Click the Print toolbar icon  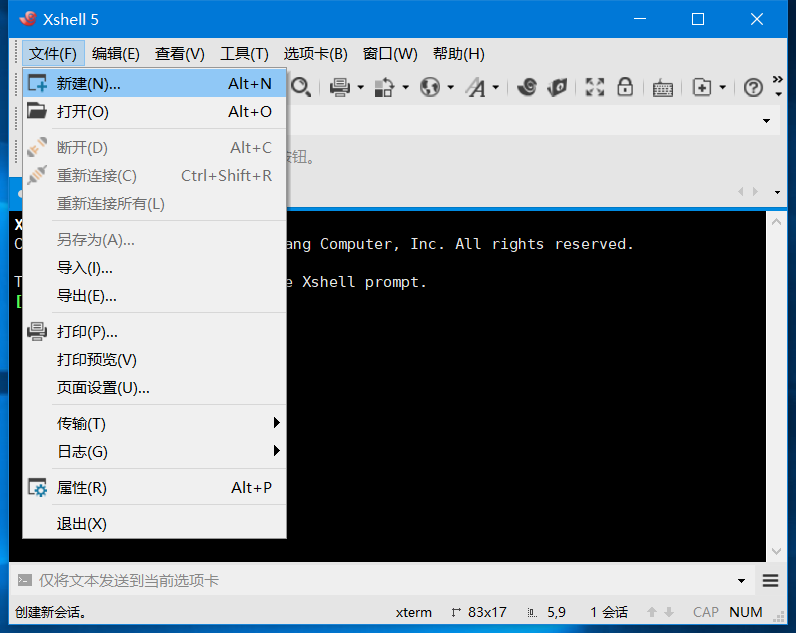tap(340, 87)
